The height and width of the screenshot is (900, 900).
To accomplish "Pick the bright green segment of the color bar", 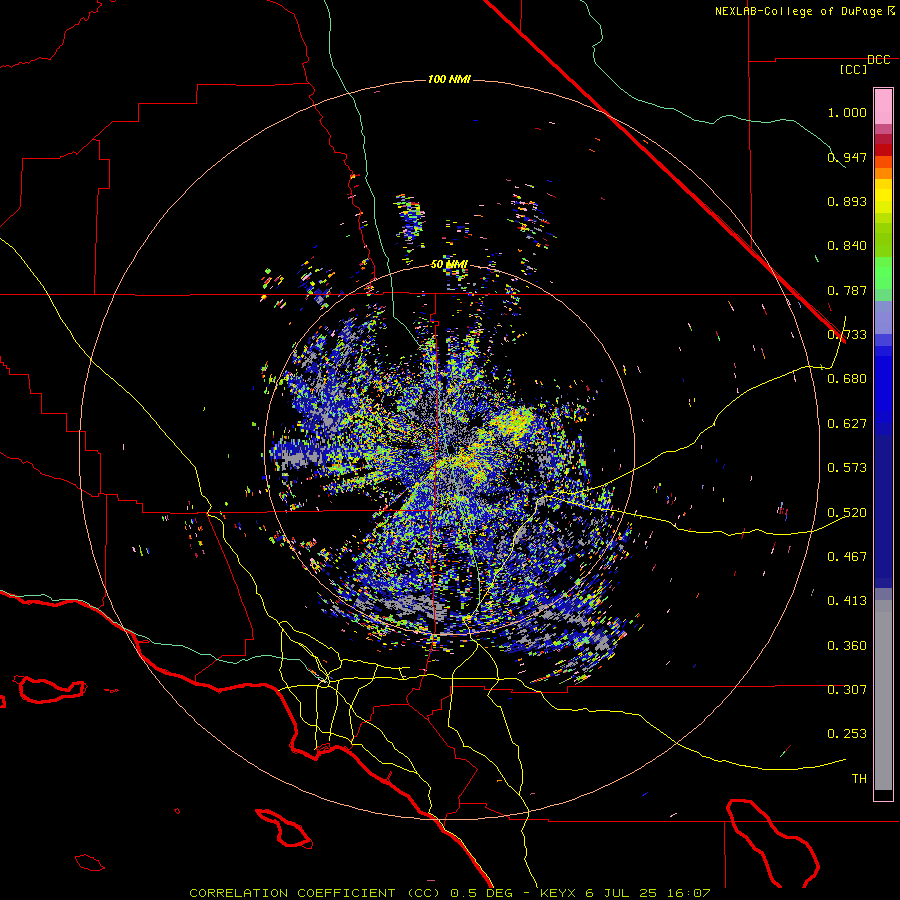I will (x=883, y=271).
